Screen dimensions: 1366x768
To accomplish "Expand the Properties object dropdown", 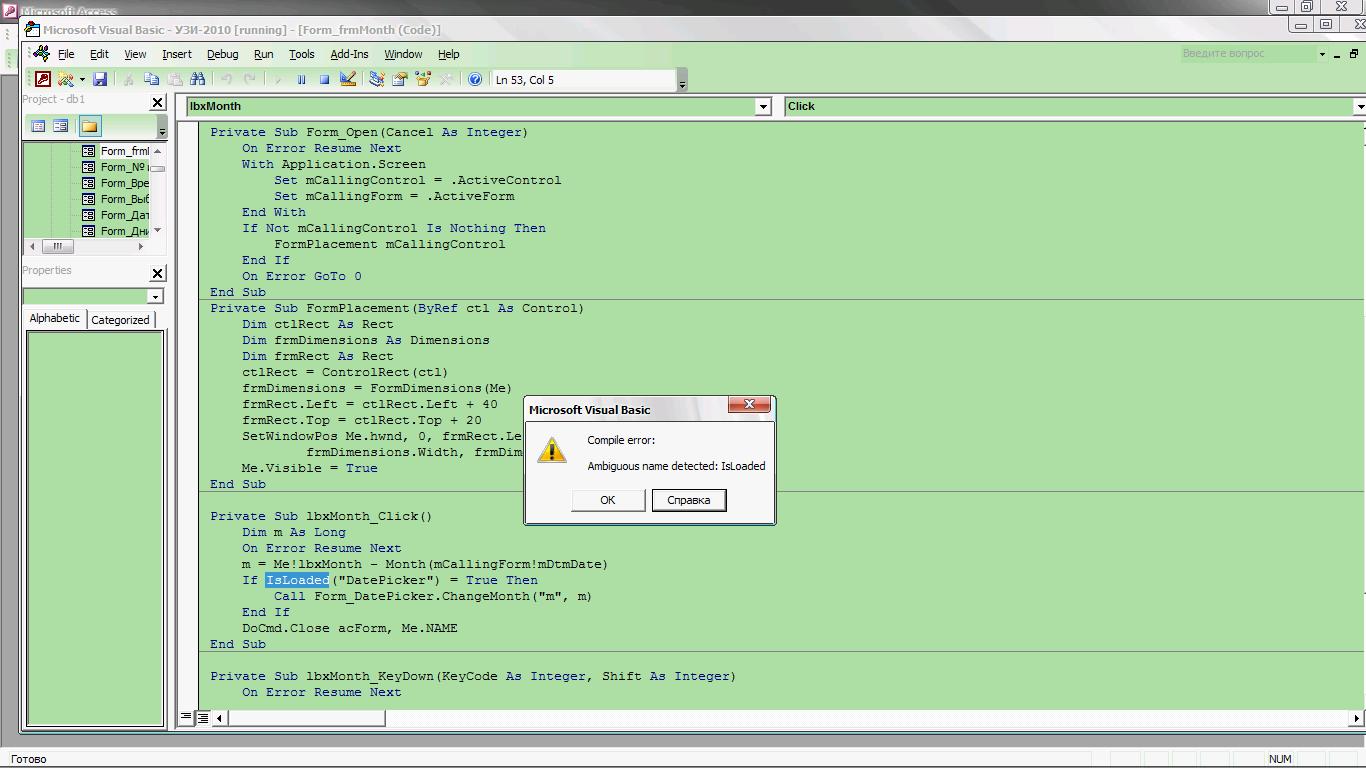I will click(x=155, y=296).
